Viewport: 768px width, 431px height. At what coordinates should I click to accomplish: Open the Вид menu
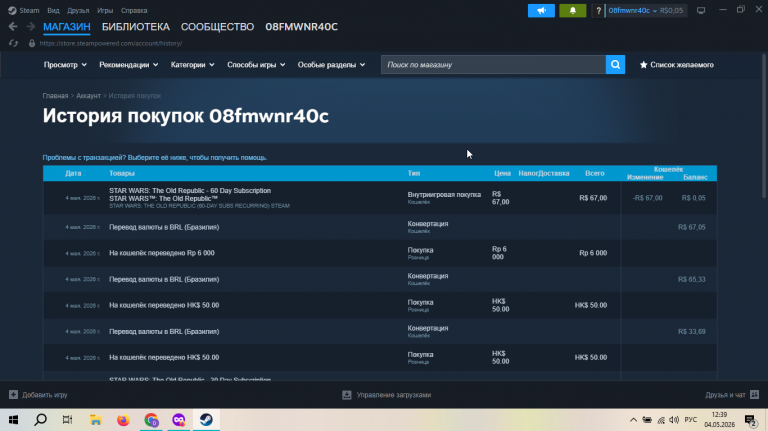tap(53, 10)
